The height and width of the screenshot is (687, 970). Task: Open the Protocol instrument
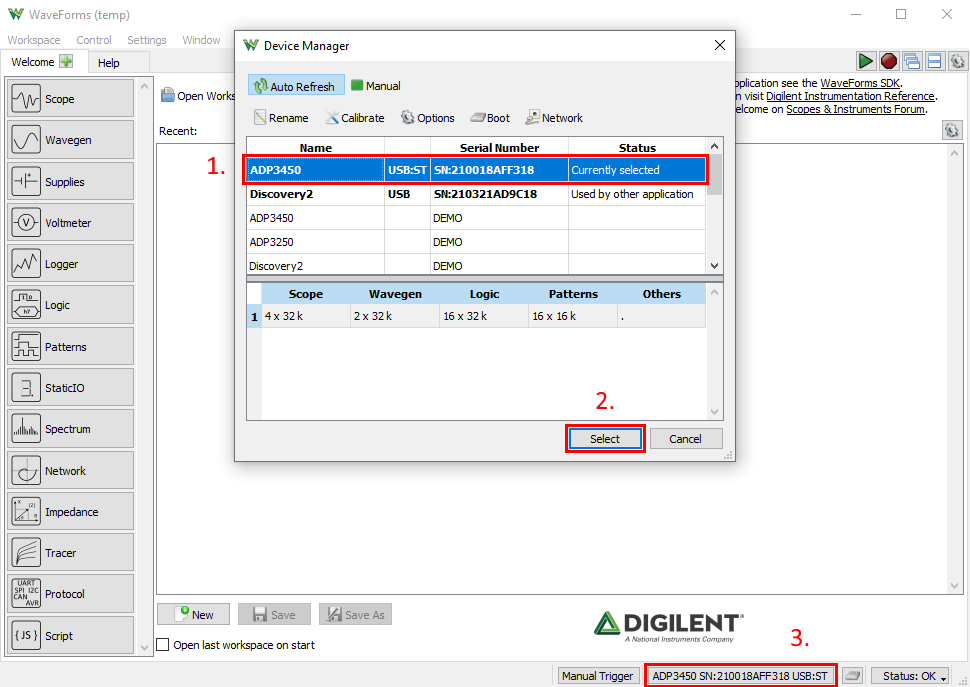(x=70, y=594)
